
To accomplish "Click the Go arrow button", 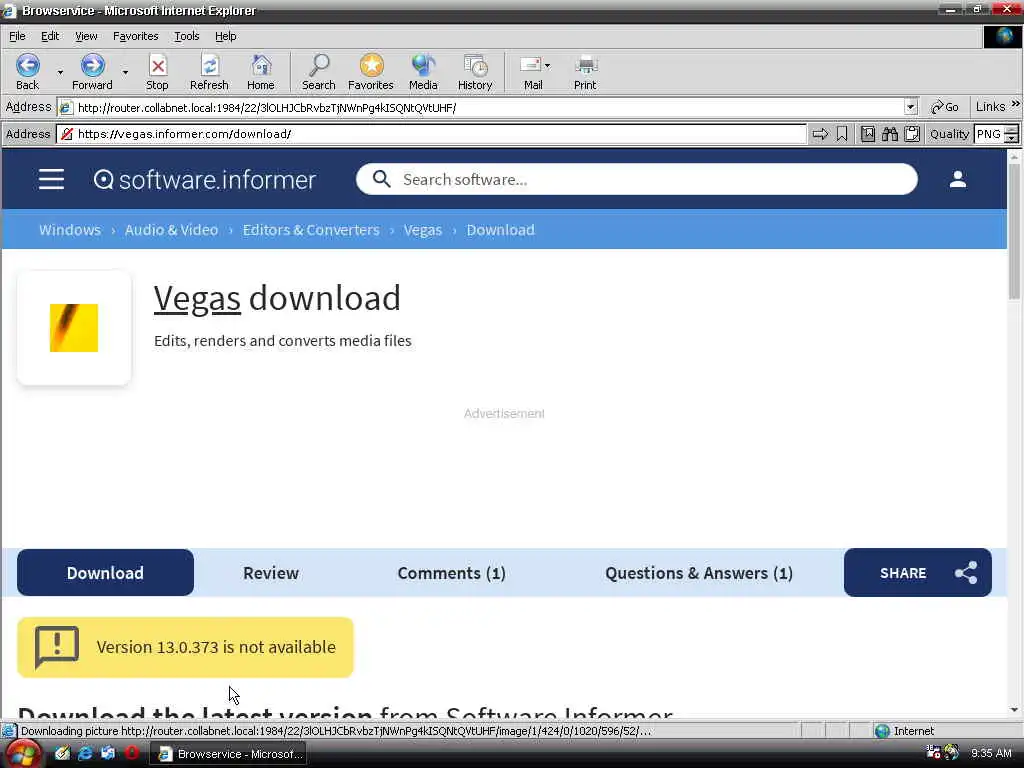I will [x=945, y=107].
